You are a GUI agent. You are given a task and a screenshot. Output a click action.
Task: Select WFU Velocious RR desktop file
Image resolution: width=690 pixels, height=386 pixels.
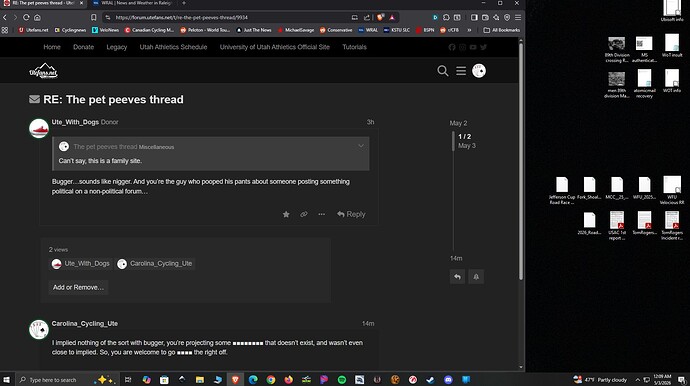point(672,191)
